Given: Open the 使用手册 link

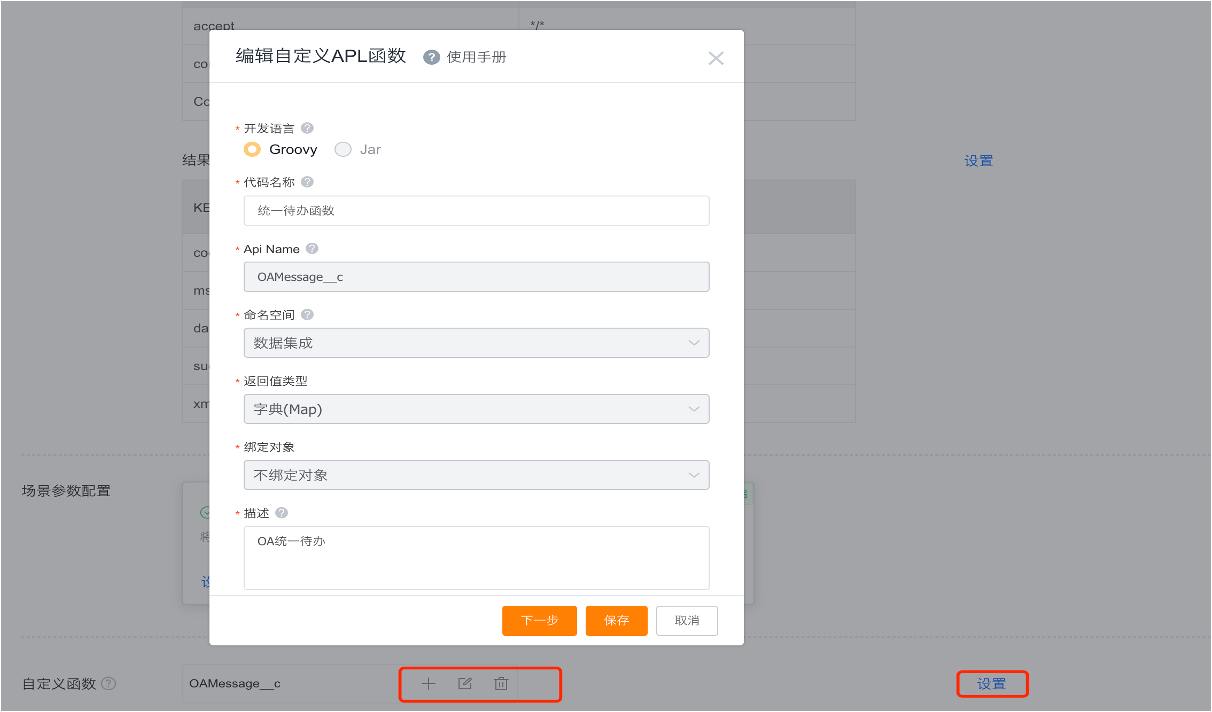Looking at the screenshot, I should [476, 58].
